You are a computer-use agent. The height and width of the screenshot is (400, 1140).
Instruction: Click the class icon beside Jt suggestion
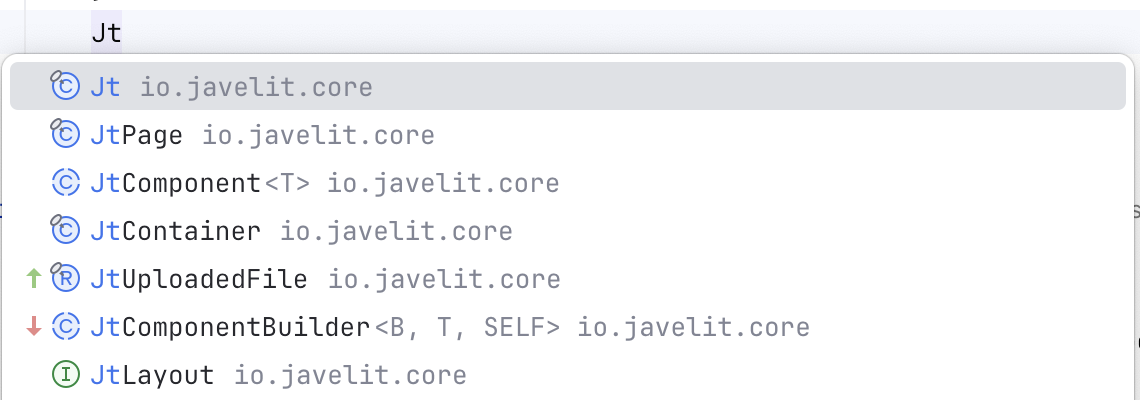point(65,87)
